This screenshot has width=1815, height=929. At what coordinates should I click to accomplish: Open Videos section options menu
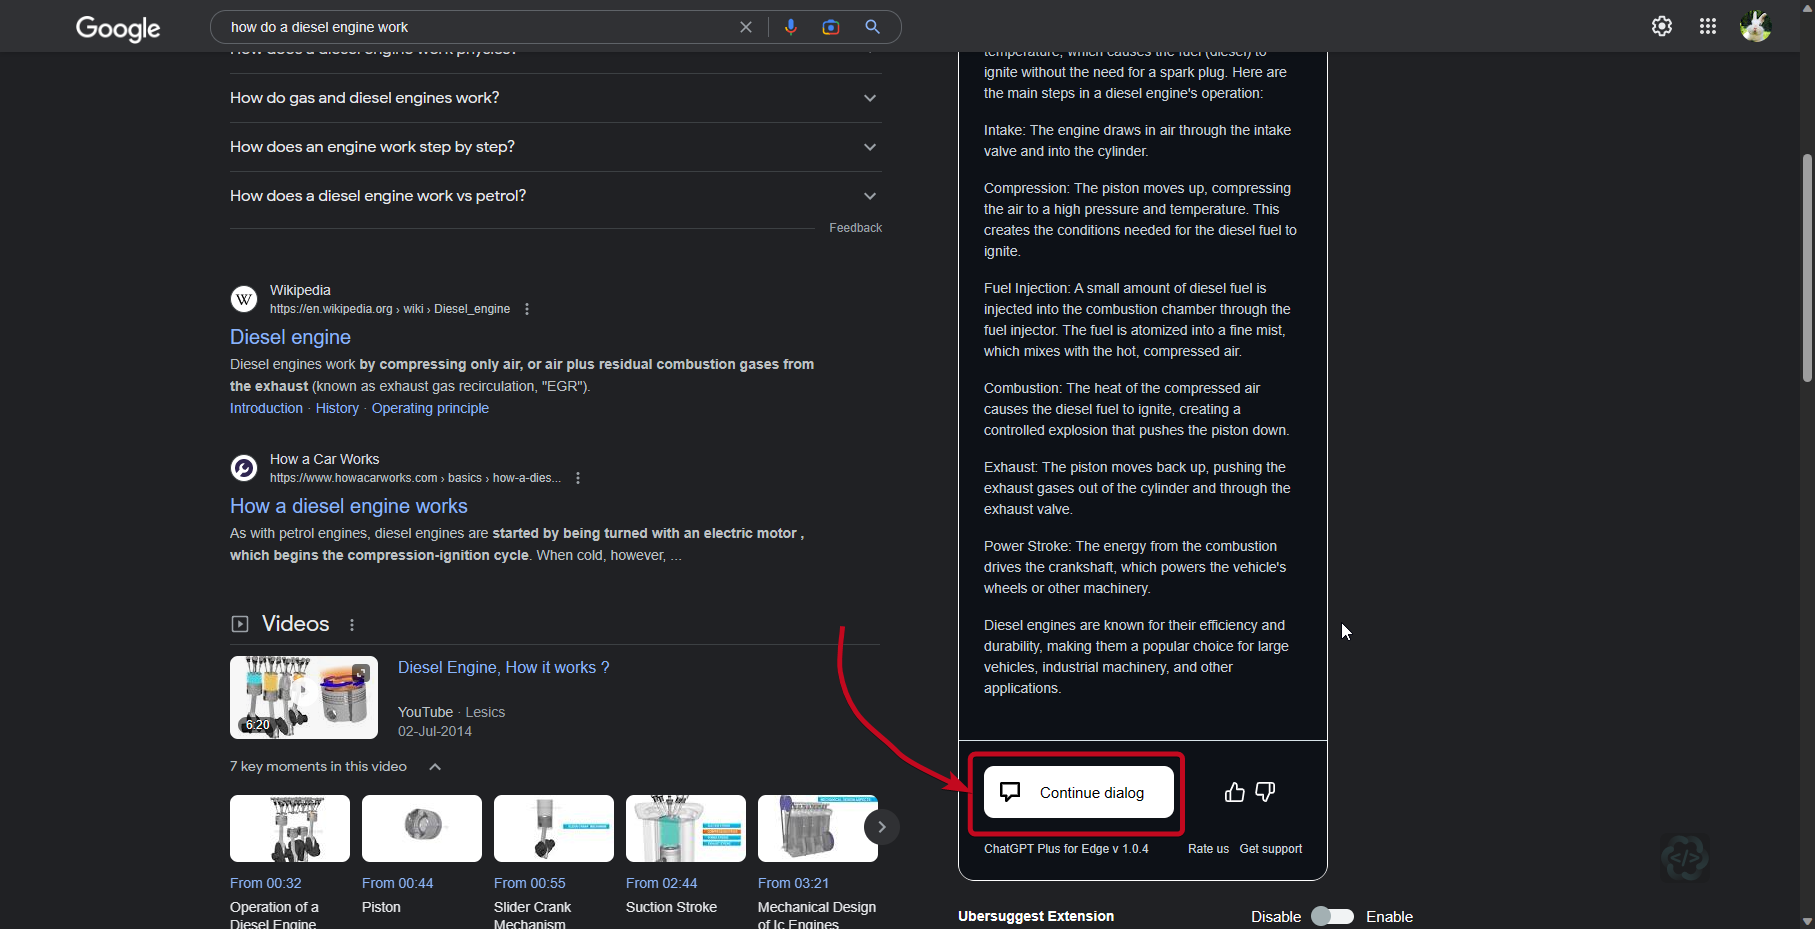point(352,625)
